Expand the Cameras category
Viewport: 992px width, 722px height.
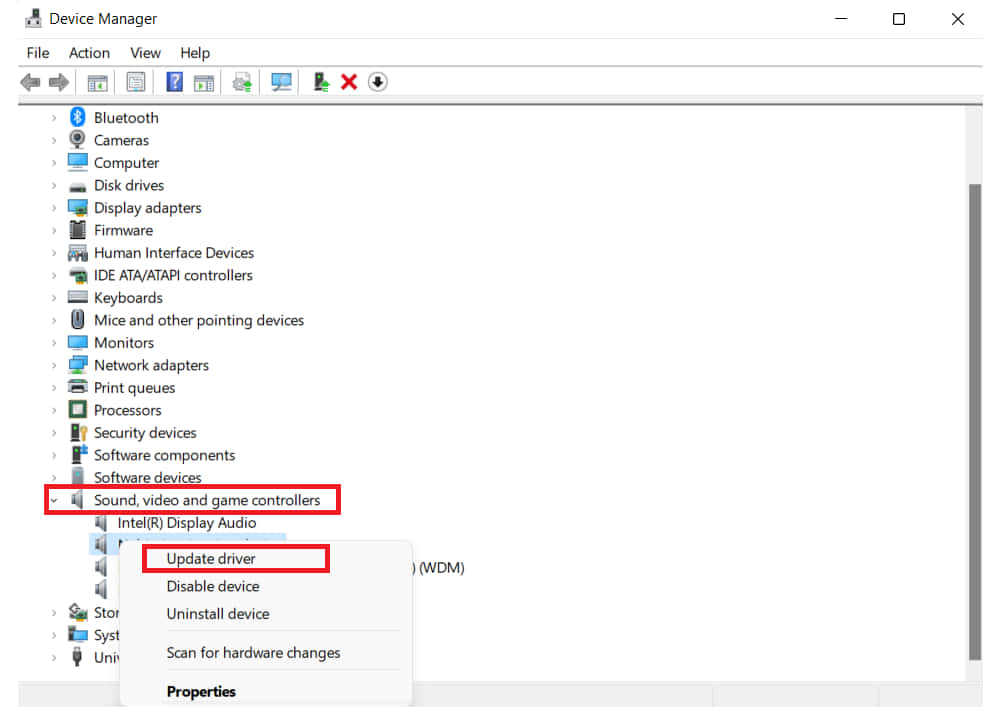pyautogui.click(x=54, y=140)
